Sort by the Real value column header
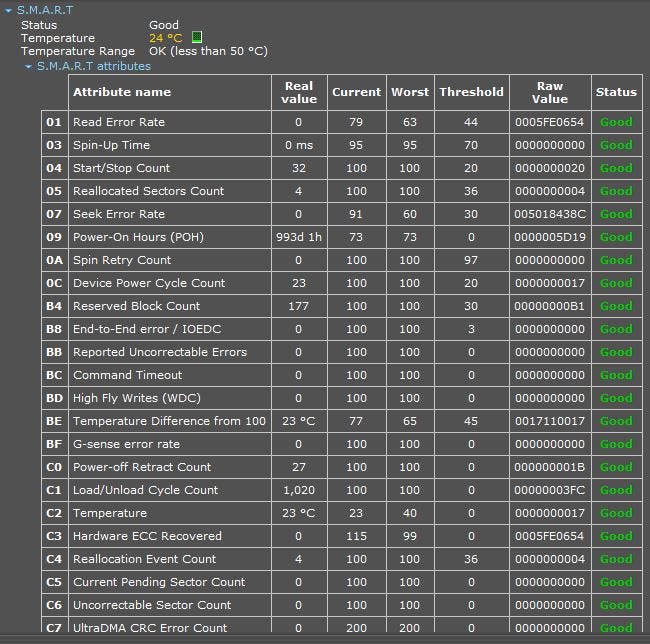Image resolution: width=650 pixels, height=644 pixels. [x=299, y=92]
